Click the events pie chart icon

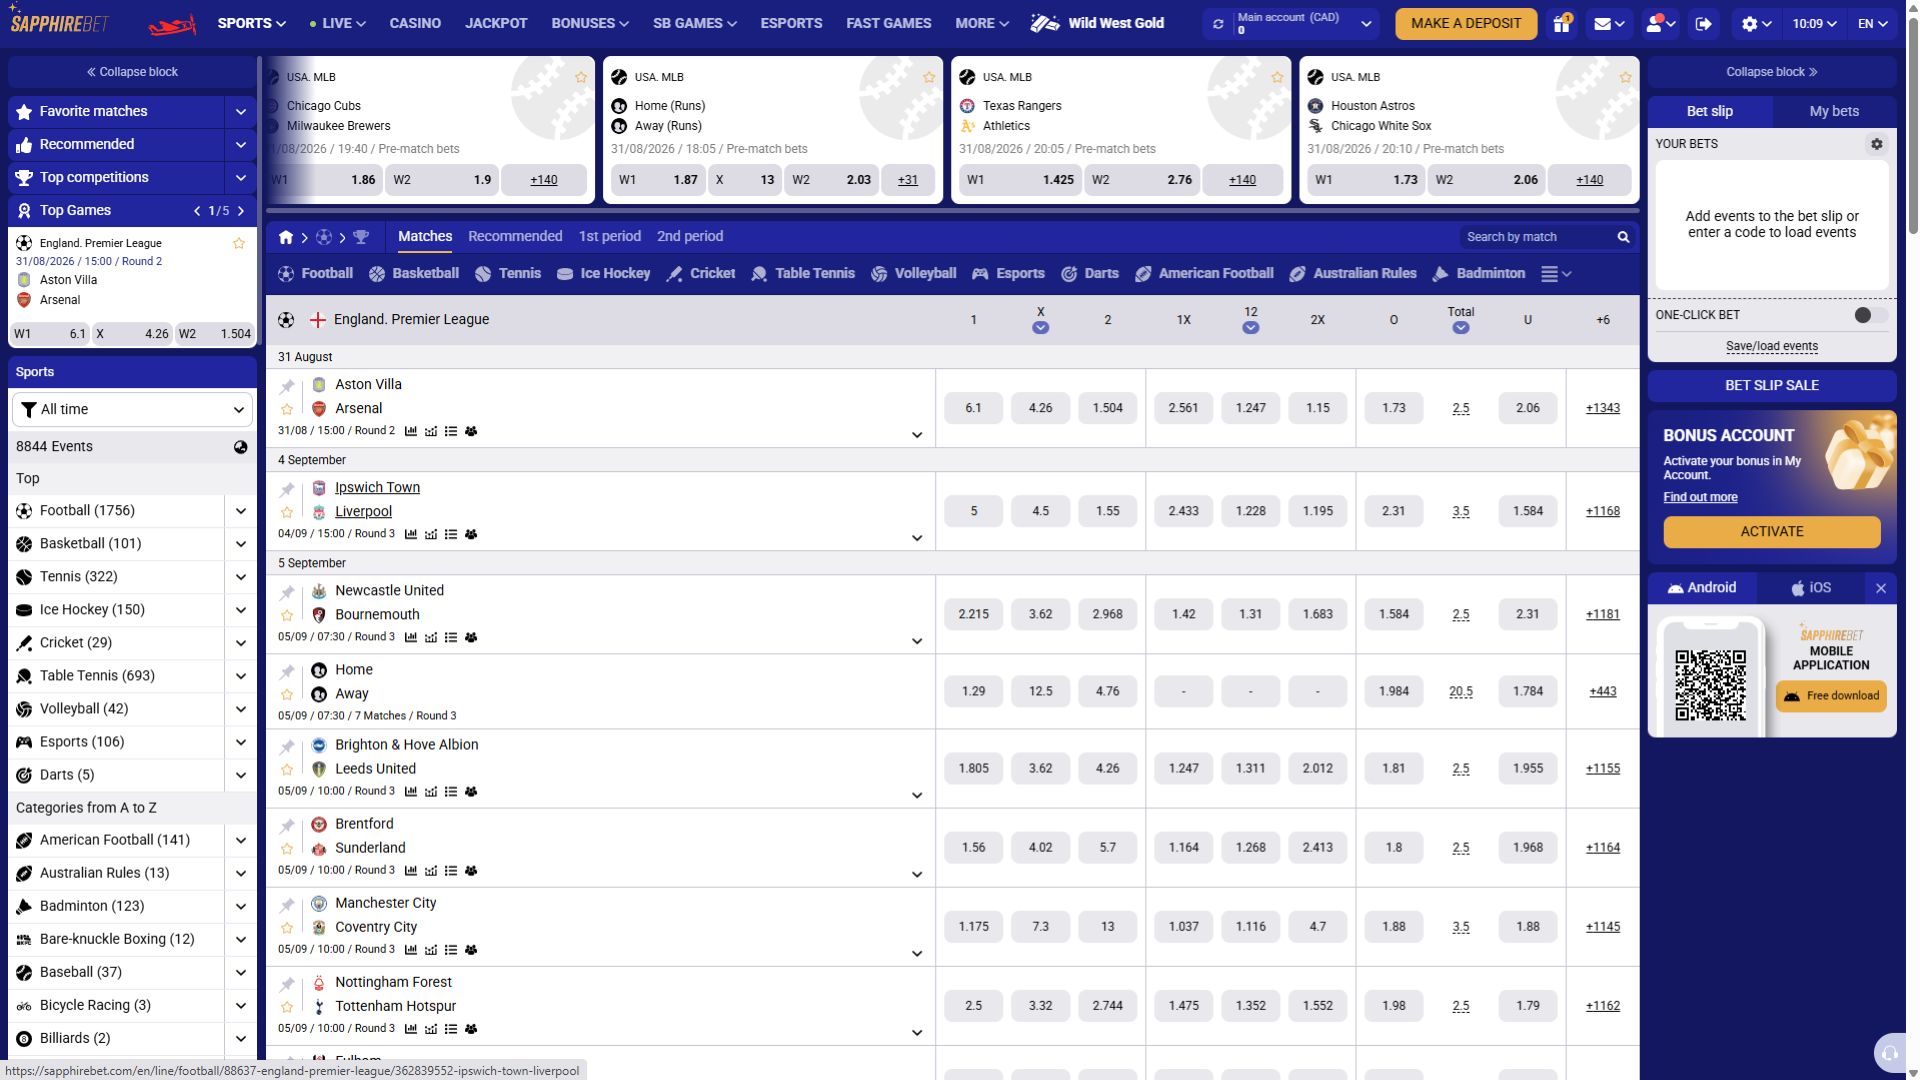(240, 447)
